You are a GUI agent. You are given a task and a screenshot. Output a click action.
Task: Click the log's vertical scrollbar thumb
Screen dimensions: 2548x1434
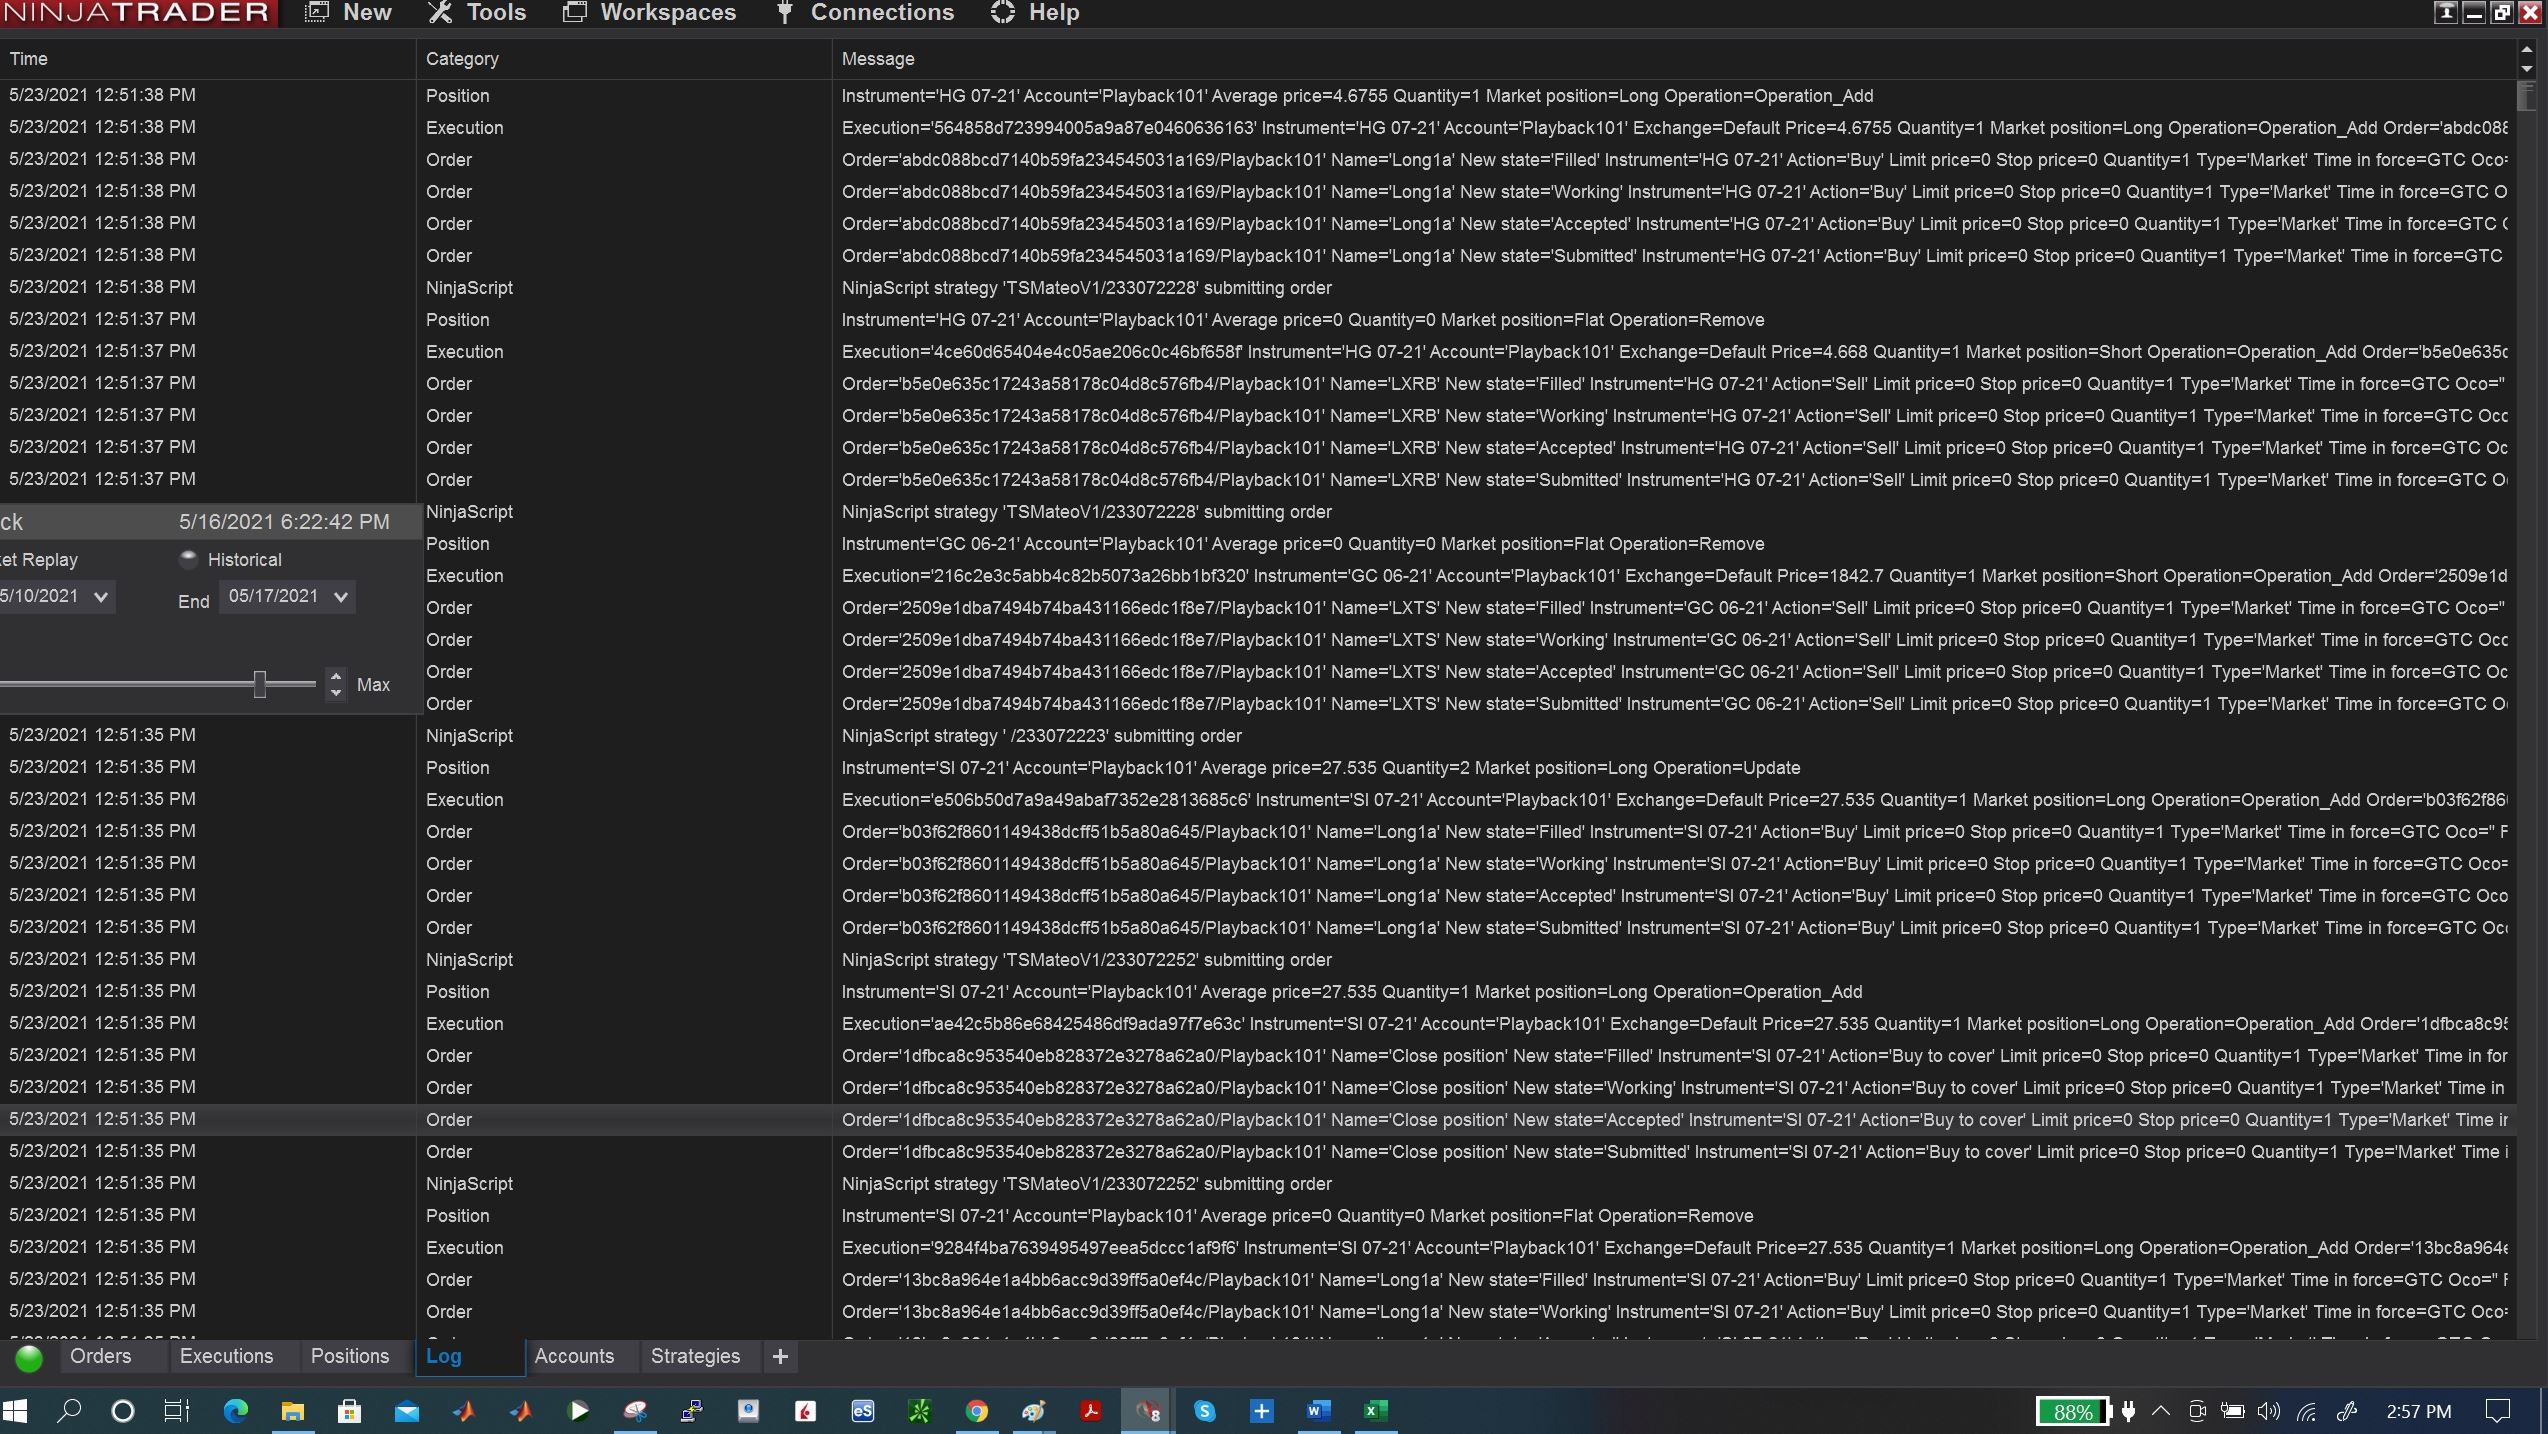coord(2527,97)
